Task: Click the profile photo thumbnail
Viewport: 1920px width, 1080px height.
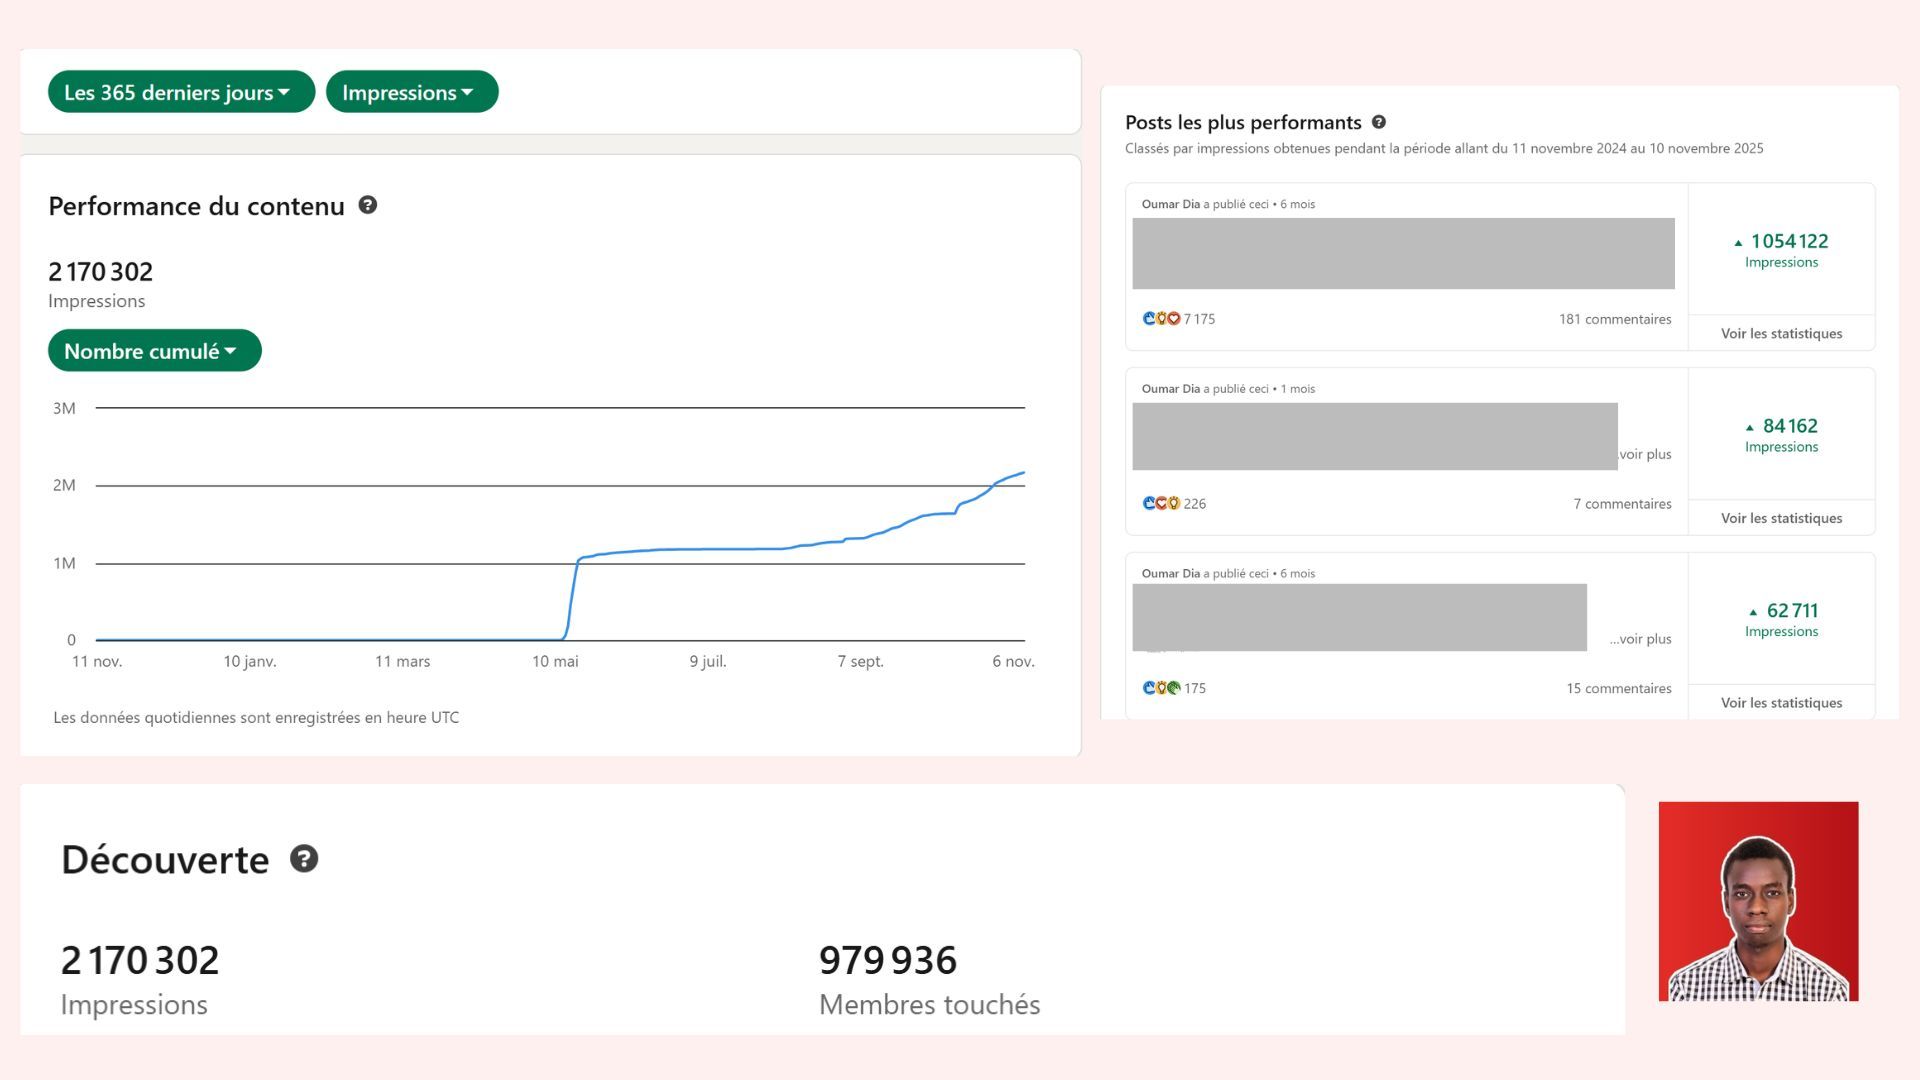Action: pyautogui.click(x=1758, y=901)
